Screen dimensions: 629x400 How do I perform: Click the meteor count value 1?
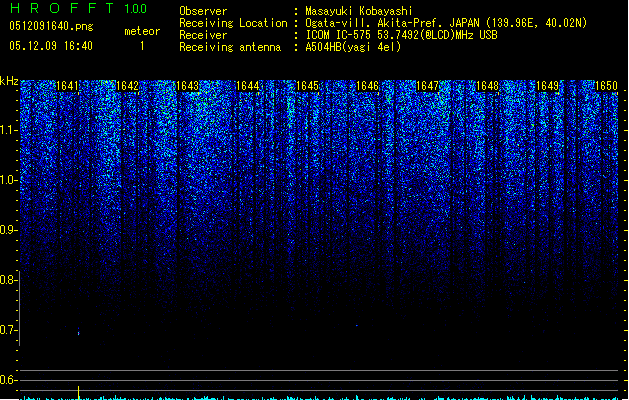[142, 46]
